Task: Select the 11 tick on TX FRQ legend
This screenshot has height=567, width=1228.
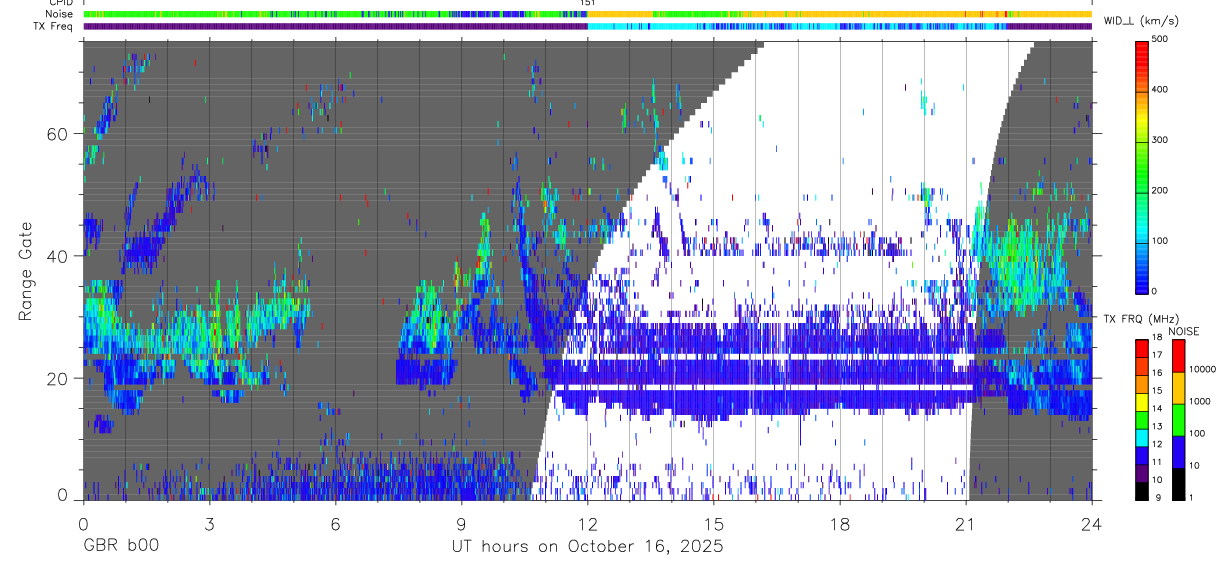Action: click(1159, 464)
